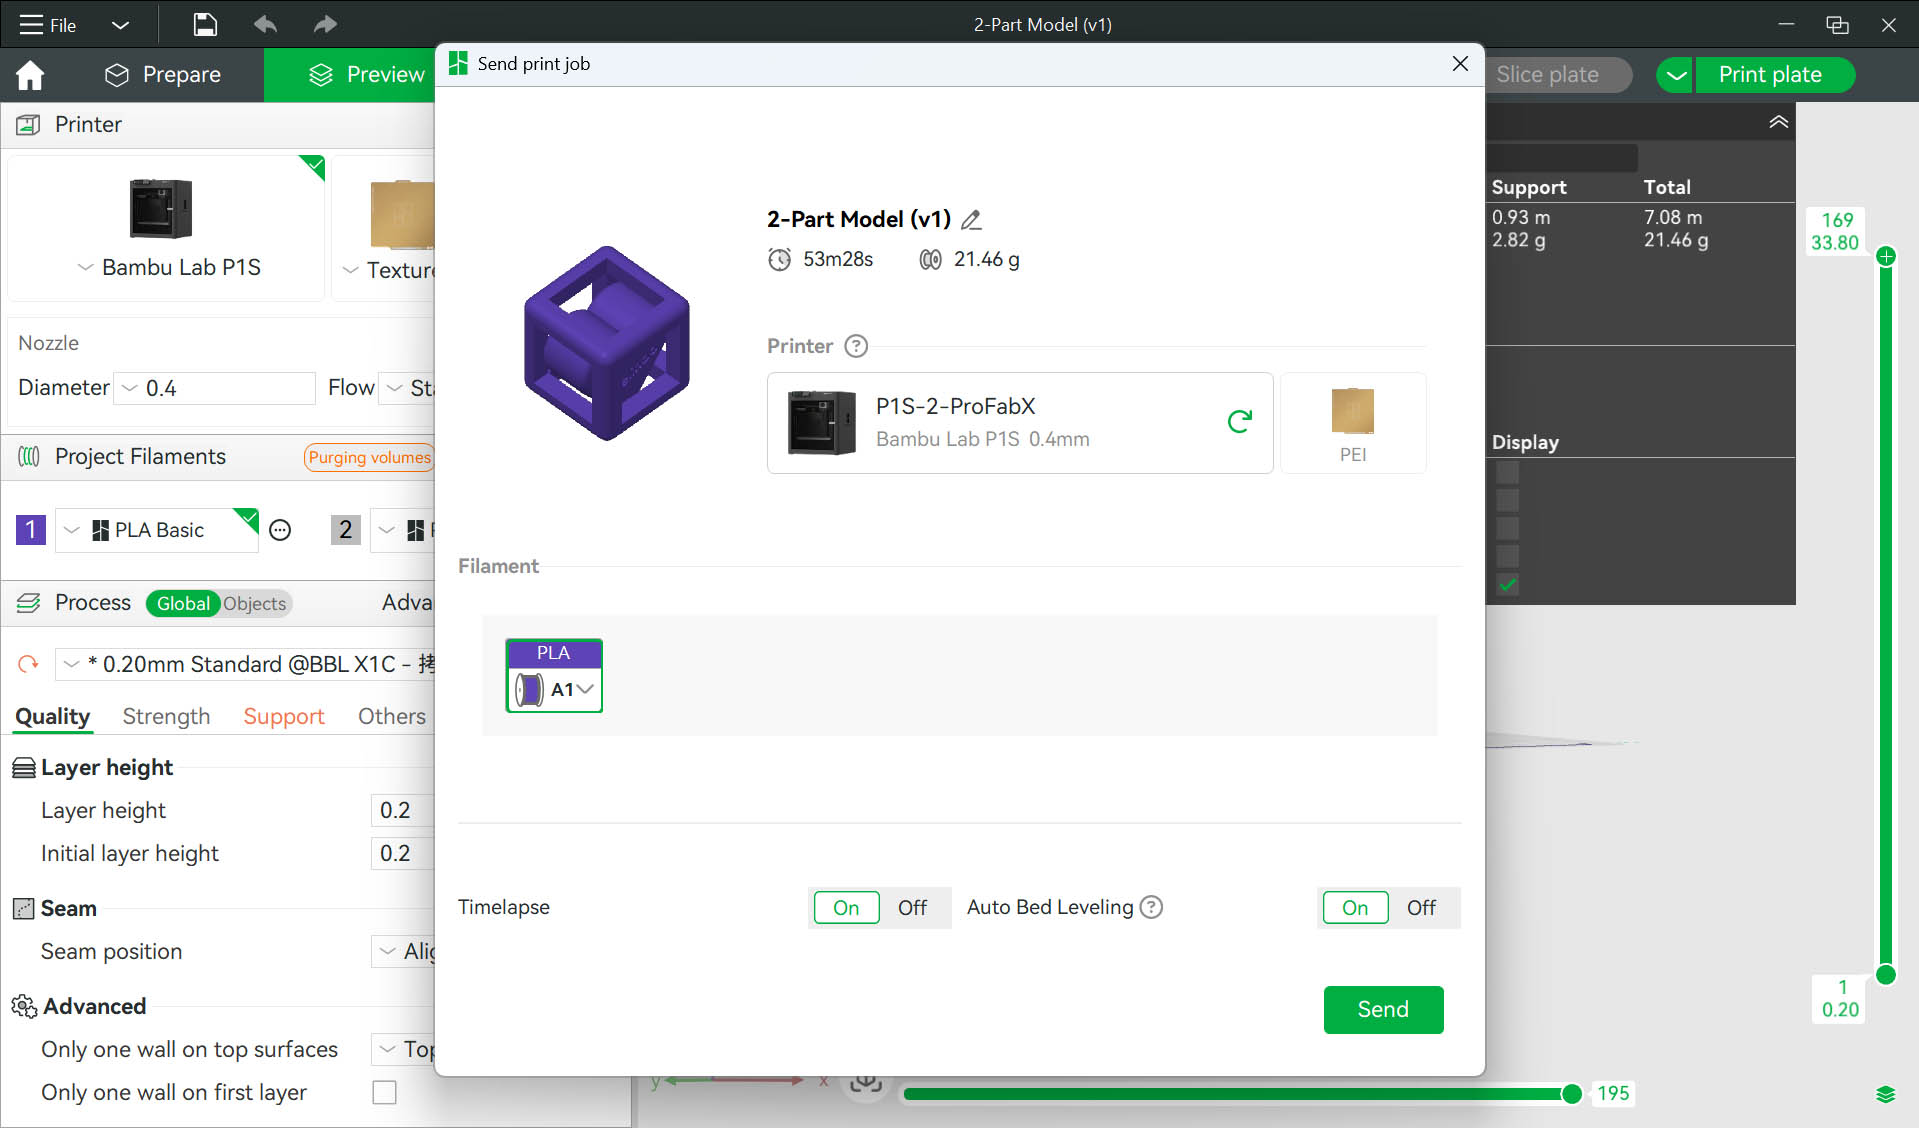
Task: Click the Bambu Lab P1S printer image
Action: click(x=161, y=208)
